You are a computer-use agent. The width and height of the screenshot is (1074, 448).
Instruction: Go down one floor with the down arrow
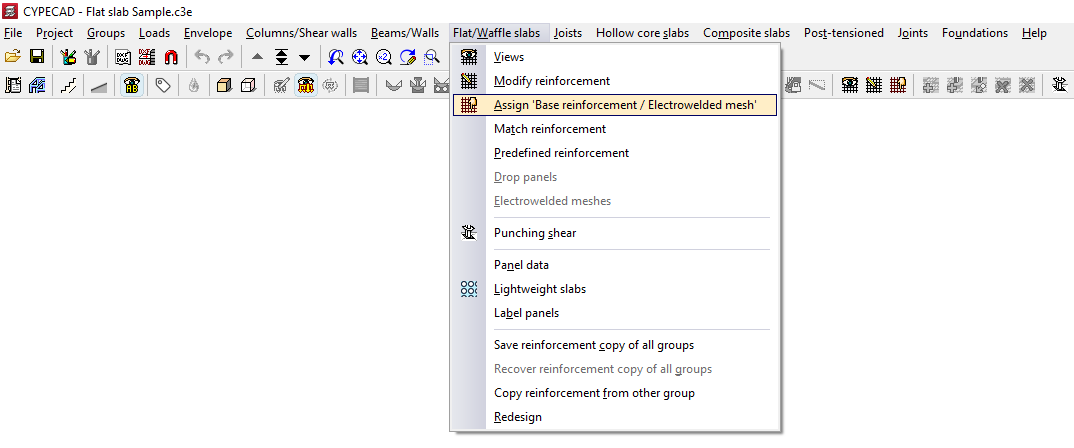point(304,57)
